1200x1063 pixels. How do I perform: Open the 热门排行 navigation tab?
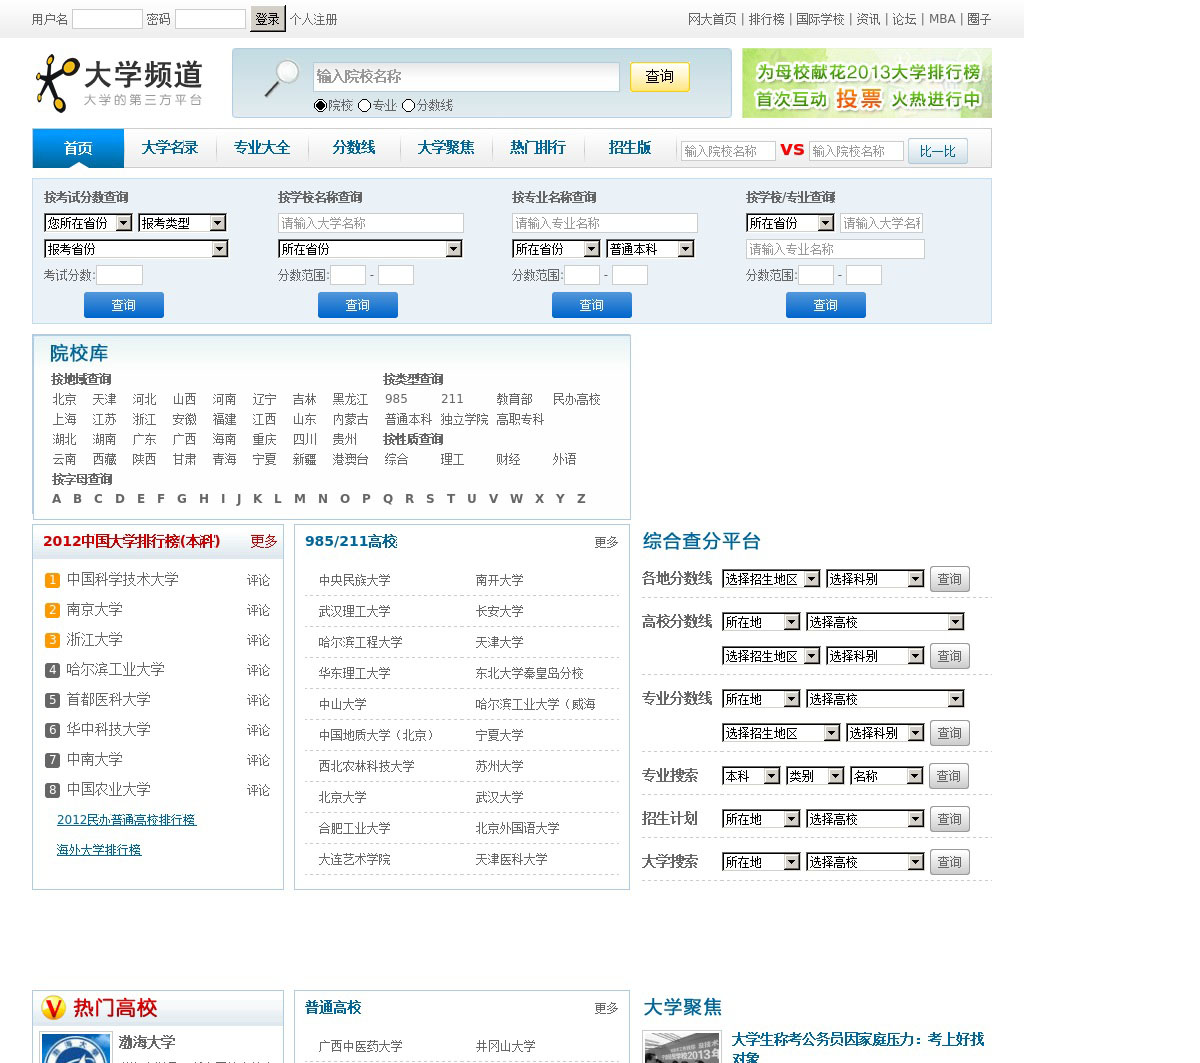(537, 148)
